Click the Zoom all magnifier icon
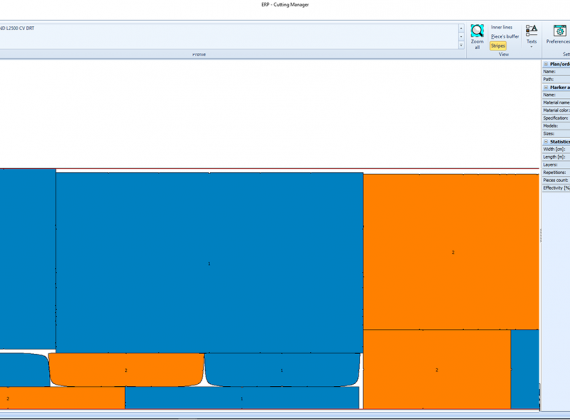The width and height of the screenshot is (570, 420). click(x=477, y=31)
